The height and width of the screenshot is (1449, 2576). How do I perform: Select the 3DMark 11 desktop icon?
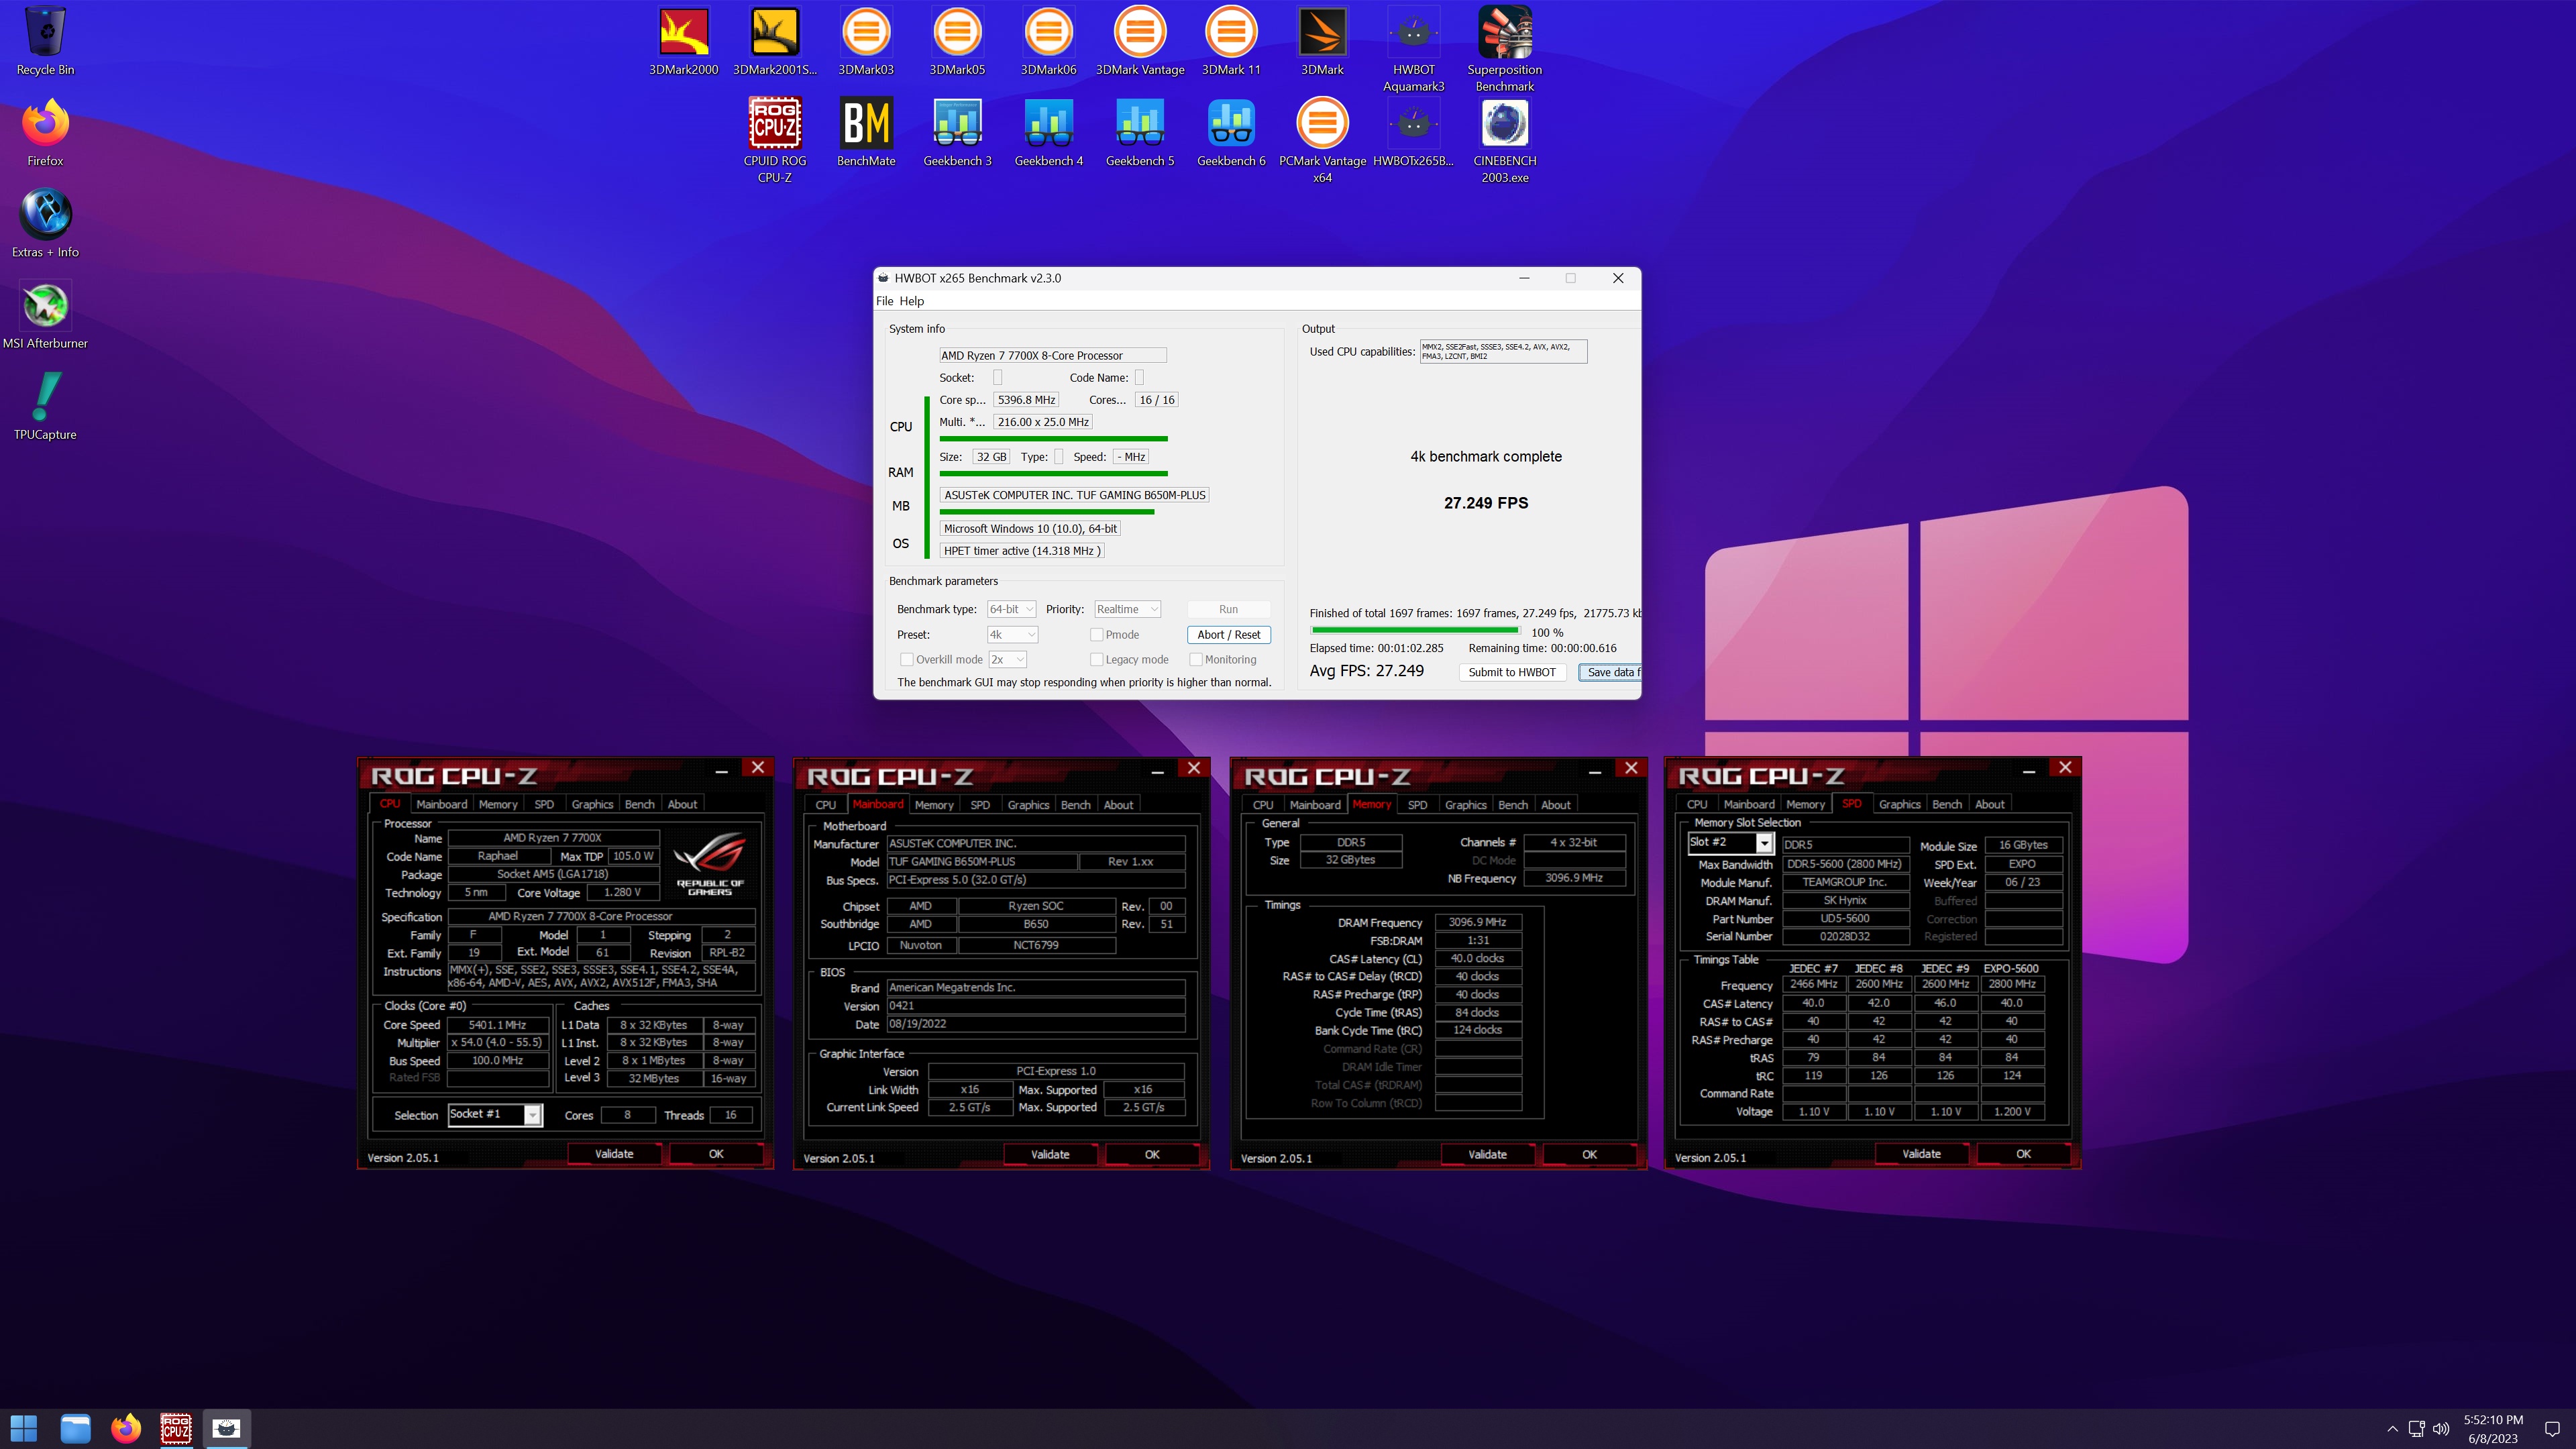(x=1231, y=42)
